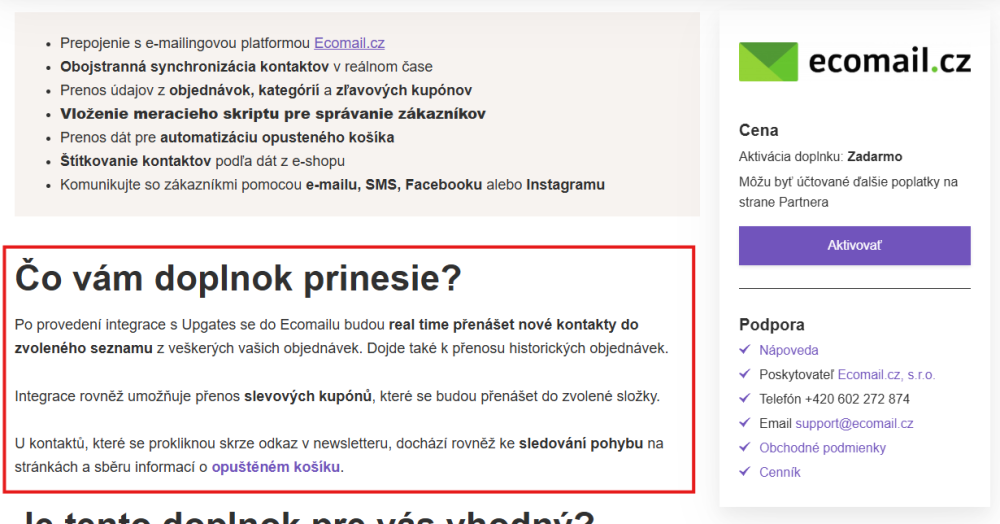
Task: Click the heading Čo vám doplnok prinesie?
Action: coord(238,278)
